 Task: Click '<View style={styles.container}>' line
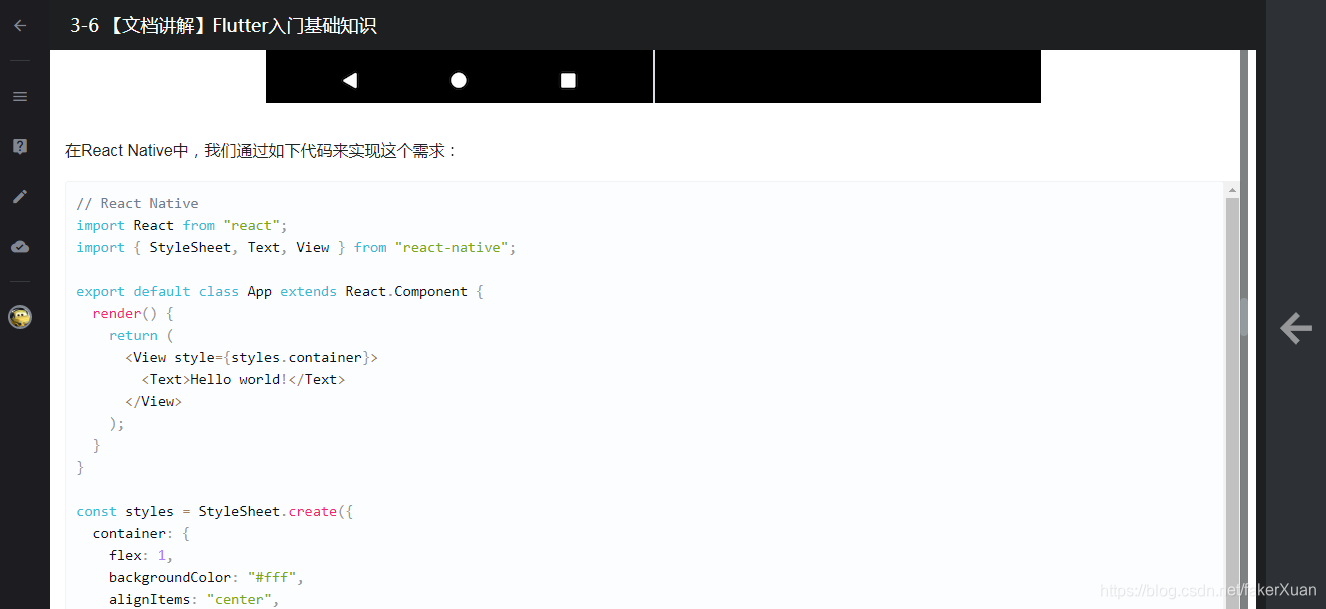click(x=251, y=357)
